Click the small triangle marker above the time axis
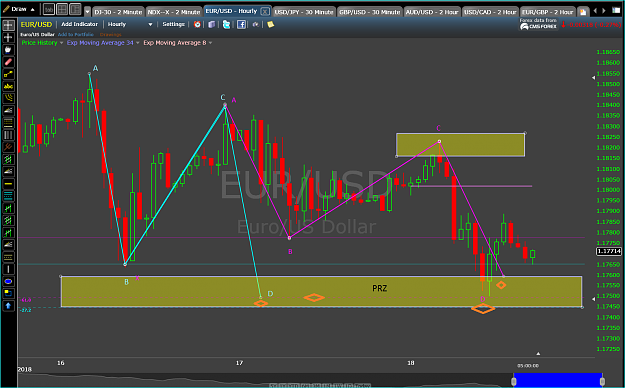This screenshot has height=388, width=625. (539, 353)
